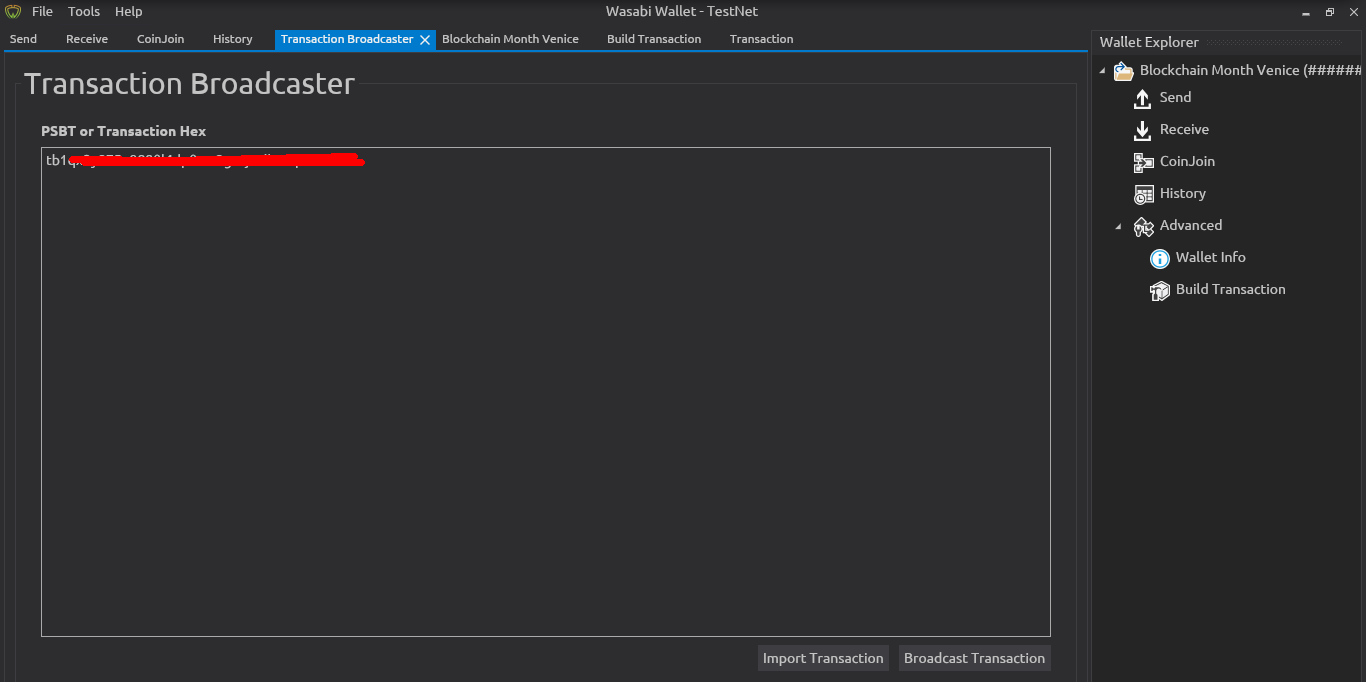Select Blockchain Month Venice wallet in explorer

[x=1250, y=70]
